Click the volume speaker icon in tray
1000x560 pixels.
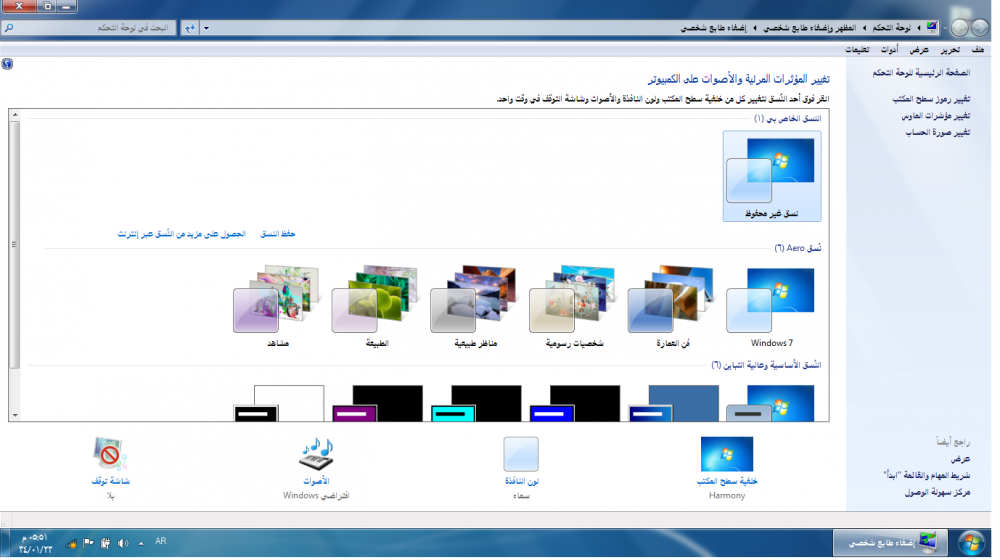coord(123,543)
